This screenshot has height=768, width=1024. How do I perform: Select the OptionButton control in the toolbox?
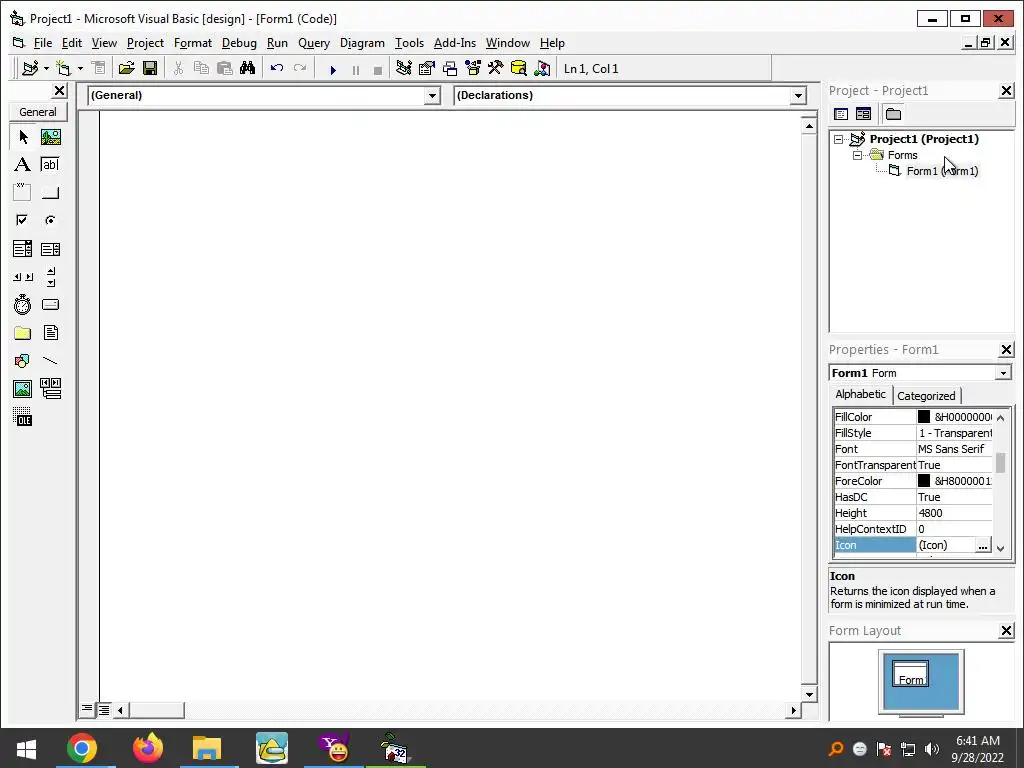[x=50, y=220]
